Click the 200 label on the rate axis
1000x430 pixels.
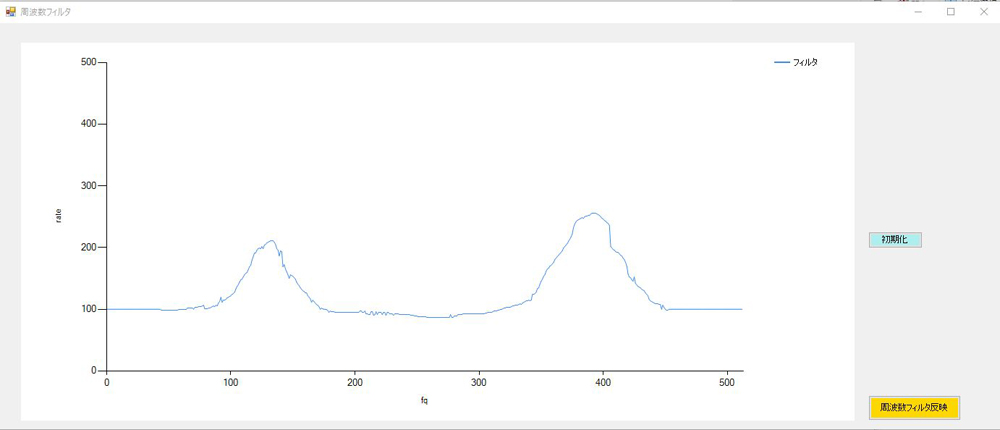click(88, 247)
